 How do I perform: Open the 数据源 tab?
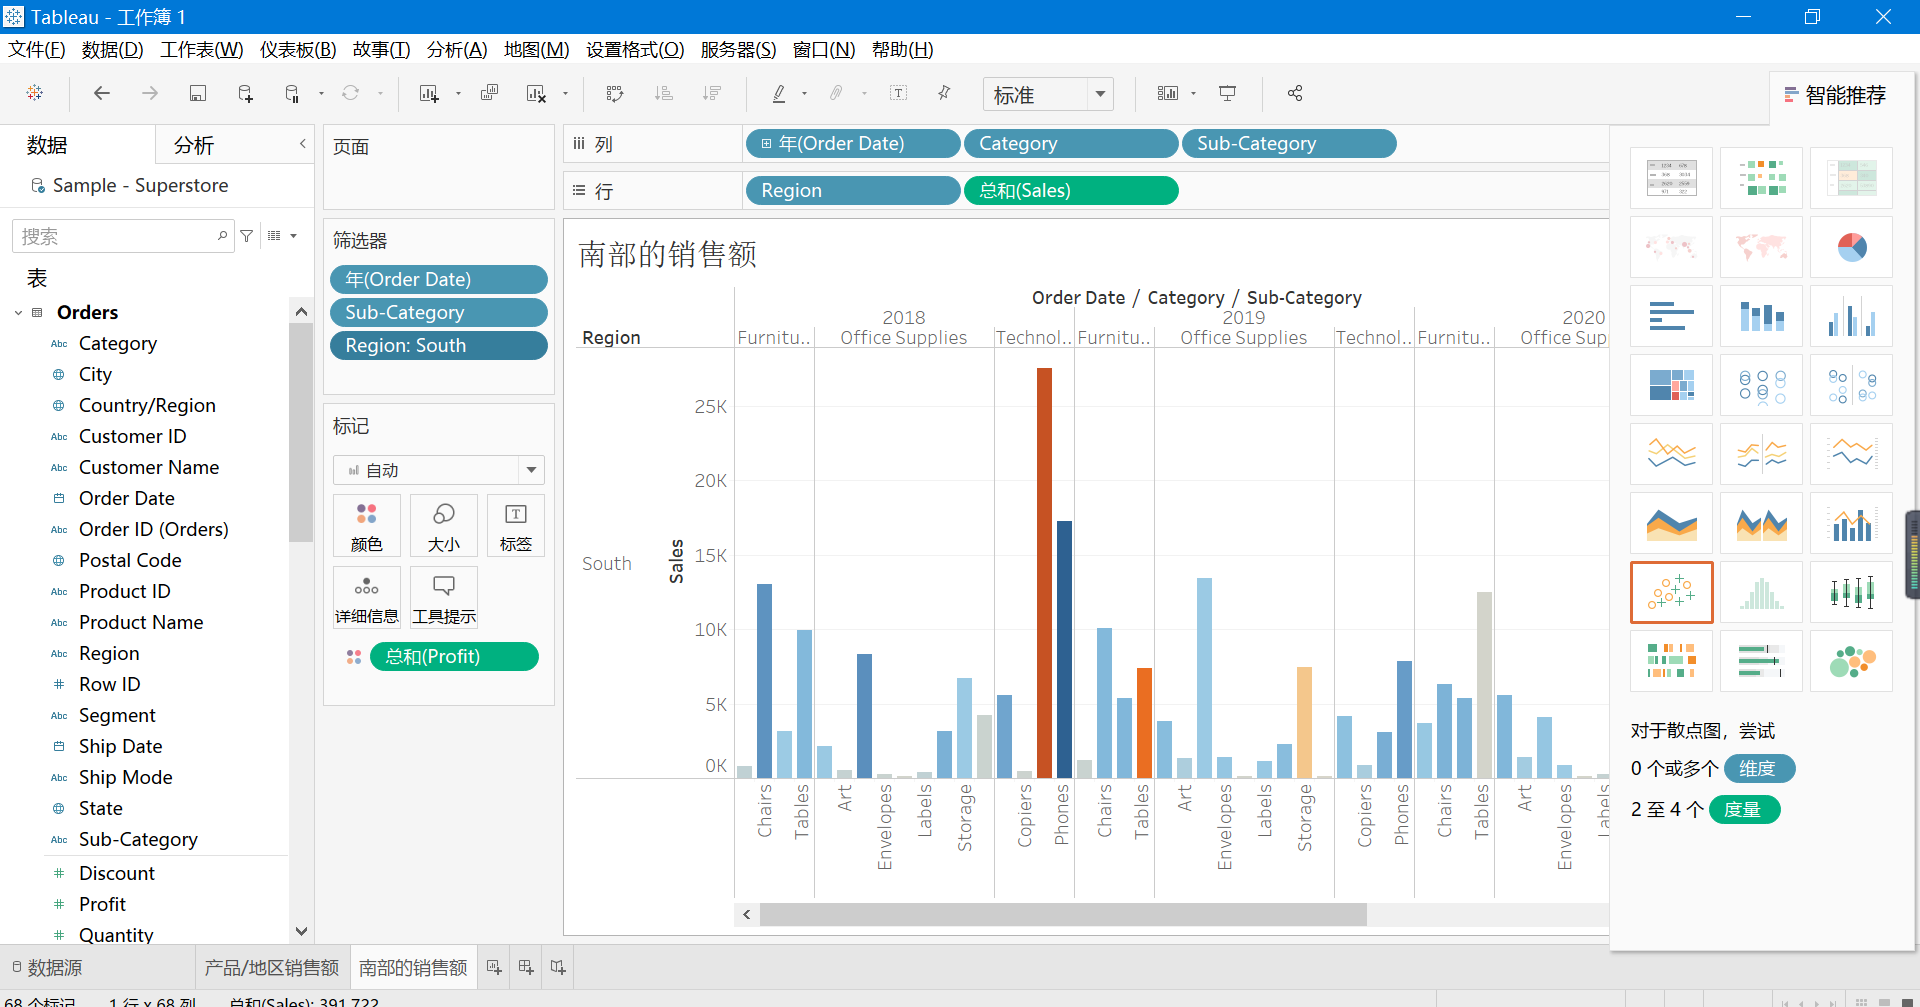tap(47, 967)
